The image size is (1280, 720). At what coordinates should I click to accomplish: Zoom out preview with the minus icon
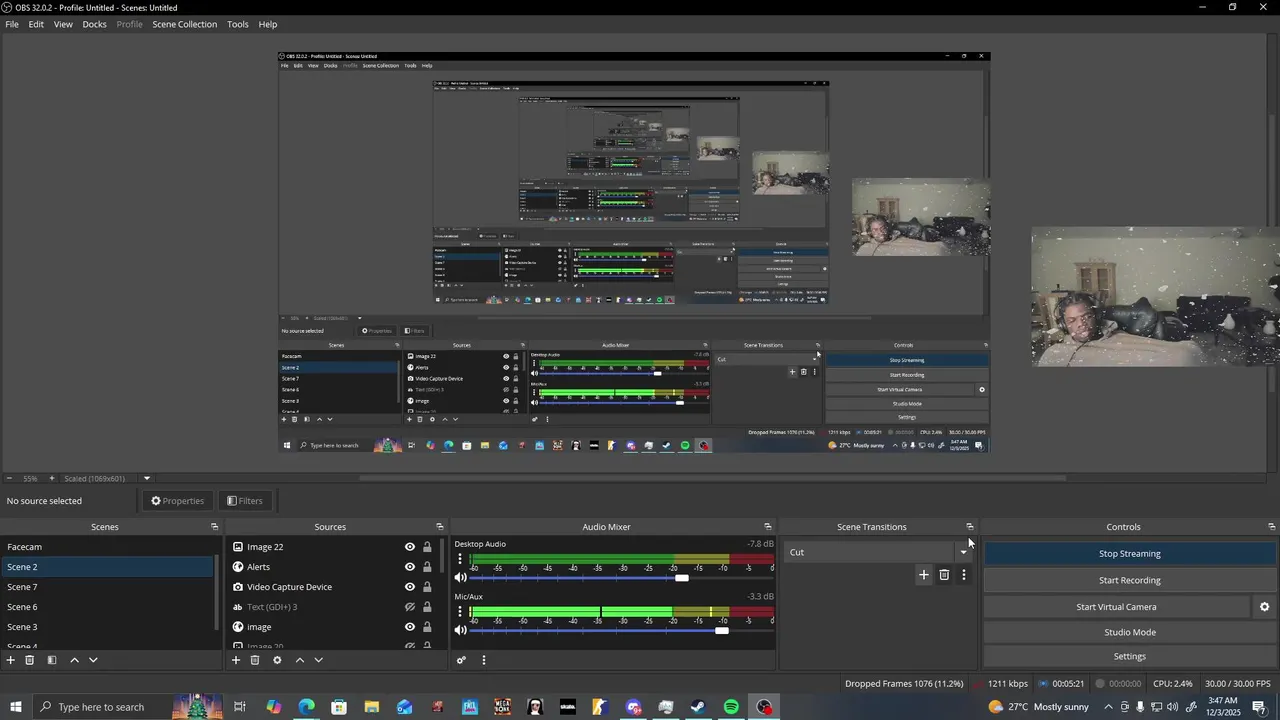point(9,479)
